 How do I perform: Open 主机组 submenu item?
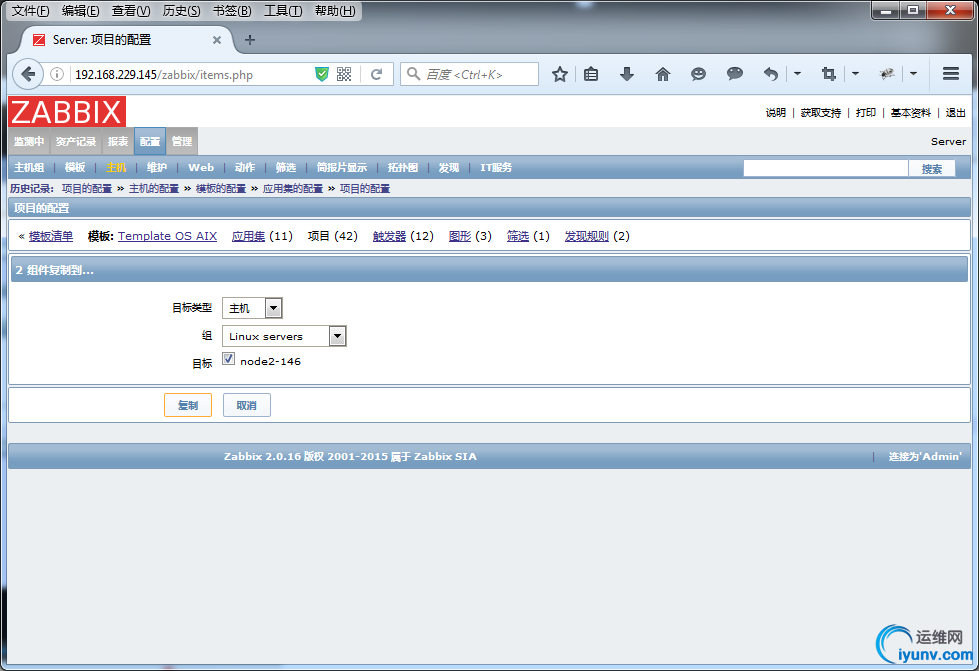[x=29, y=167]
